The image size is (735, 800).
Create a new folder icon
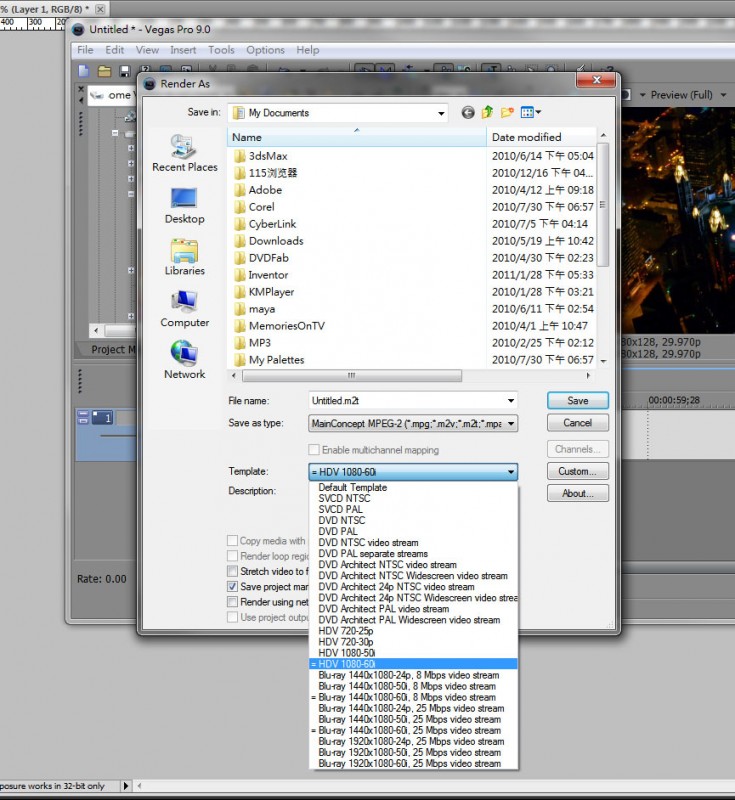point(507,113)
